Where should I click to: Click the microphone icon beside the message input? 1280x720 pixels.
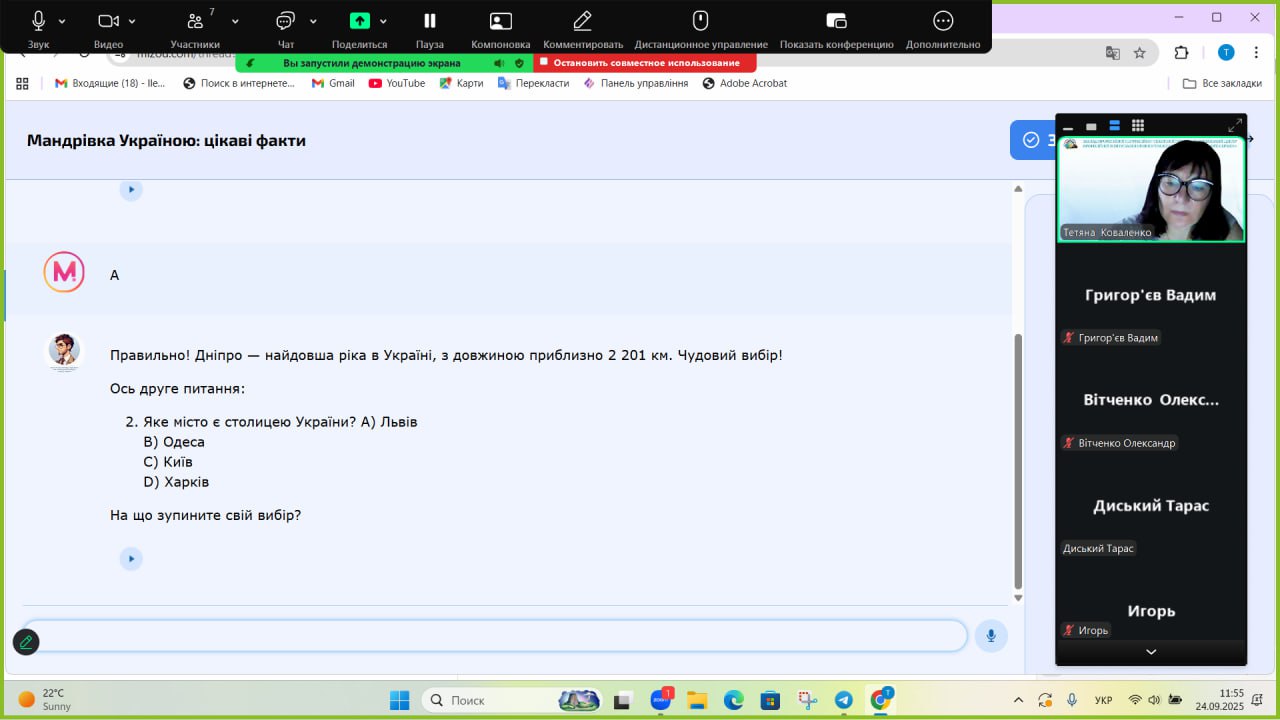point(991,636)
